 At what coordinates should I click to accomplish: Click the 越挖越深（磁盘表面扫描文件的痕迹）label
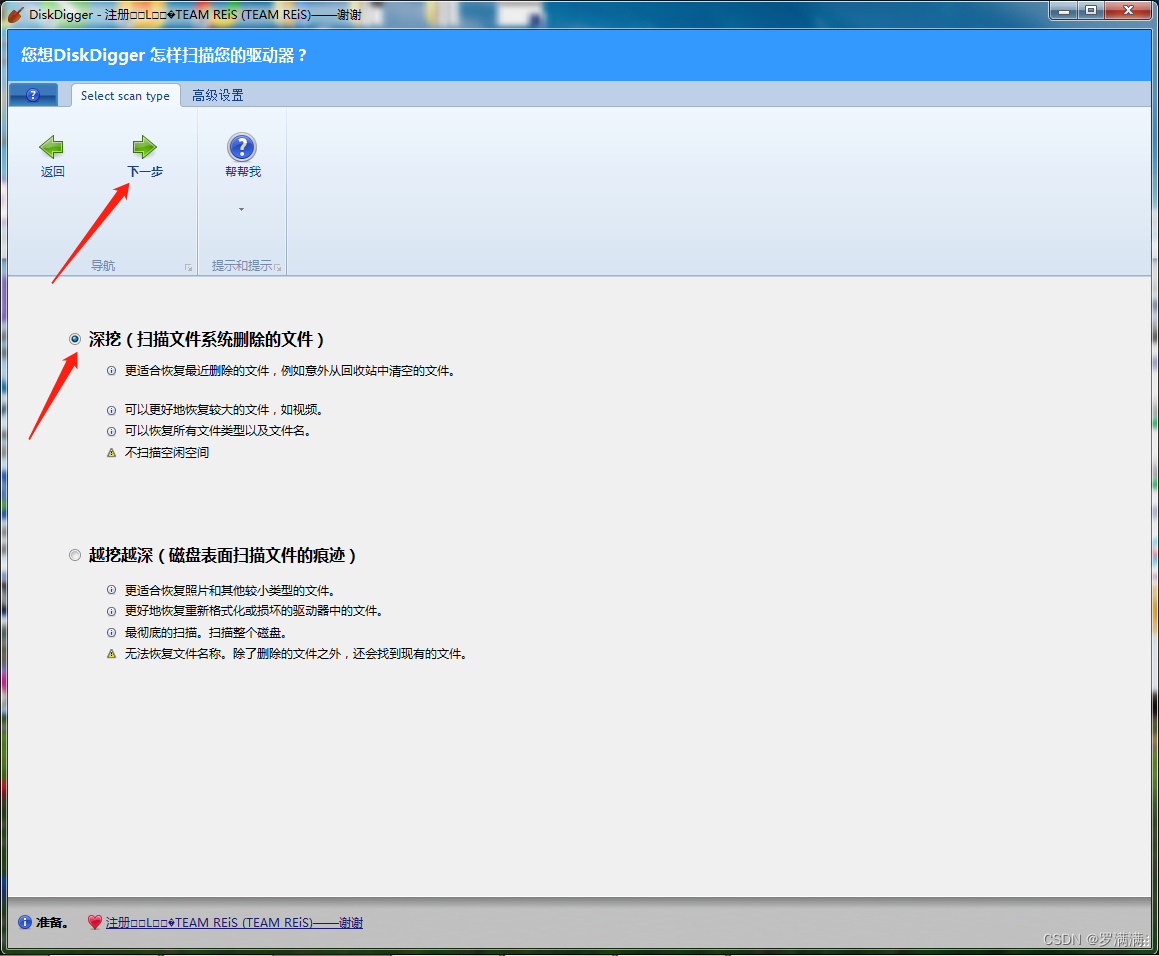pos(222,555)
